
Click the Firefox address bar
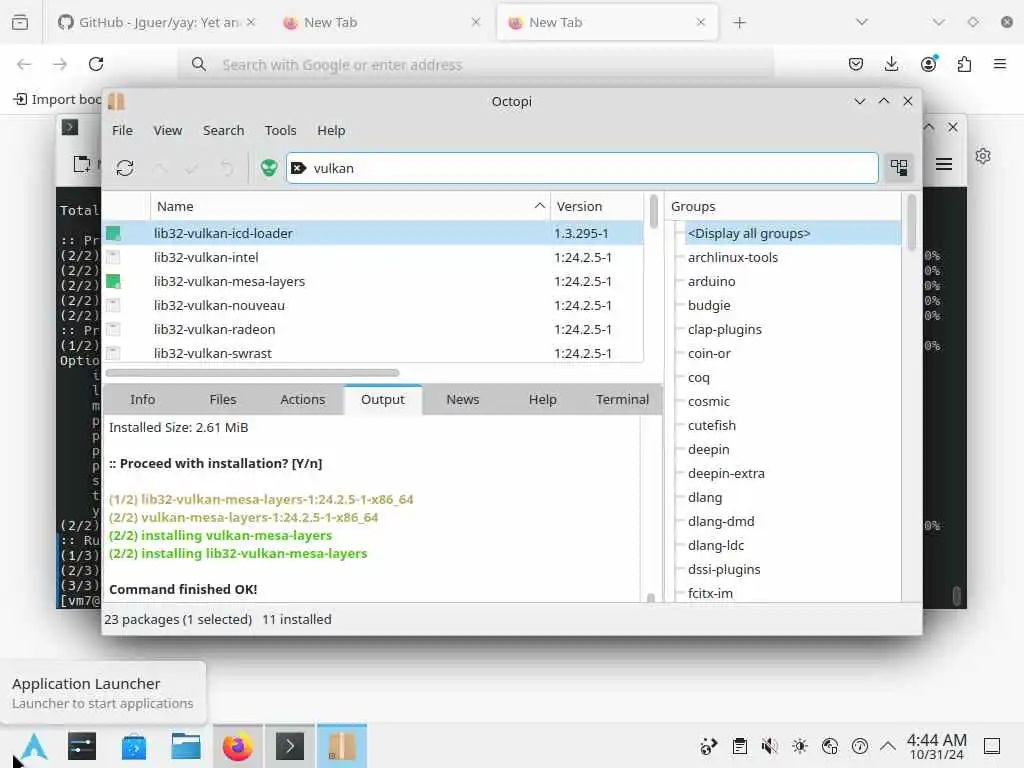[x=477, y=64]
